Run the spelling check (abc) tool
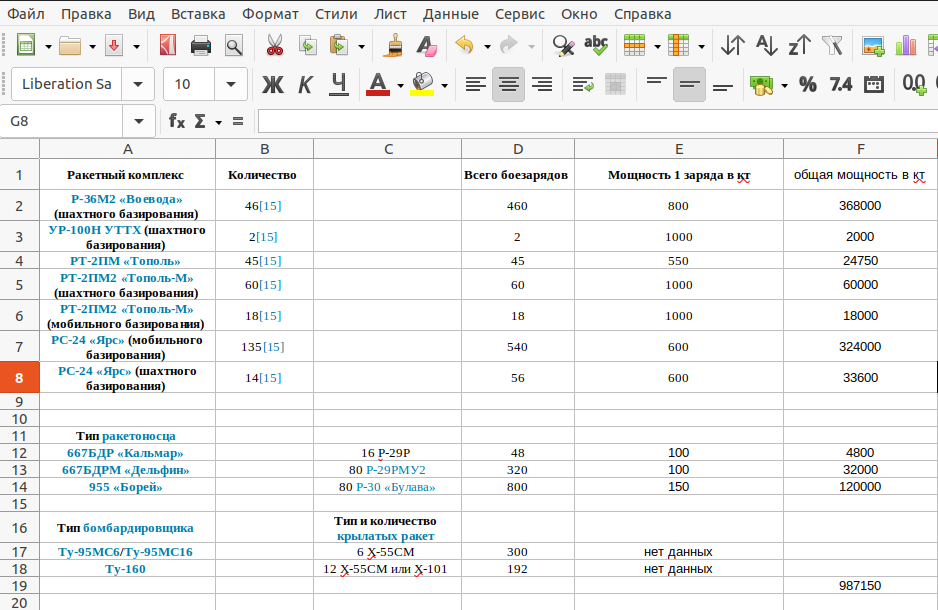 click(x=596, y=46)
